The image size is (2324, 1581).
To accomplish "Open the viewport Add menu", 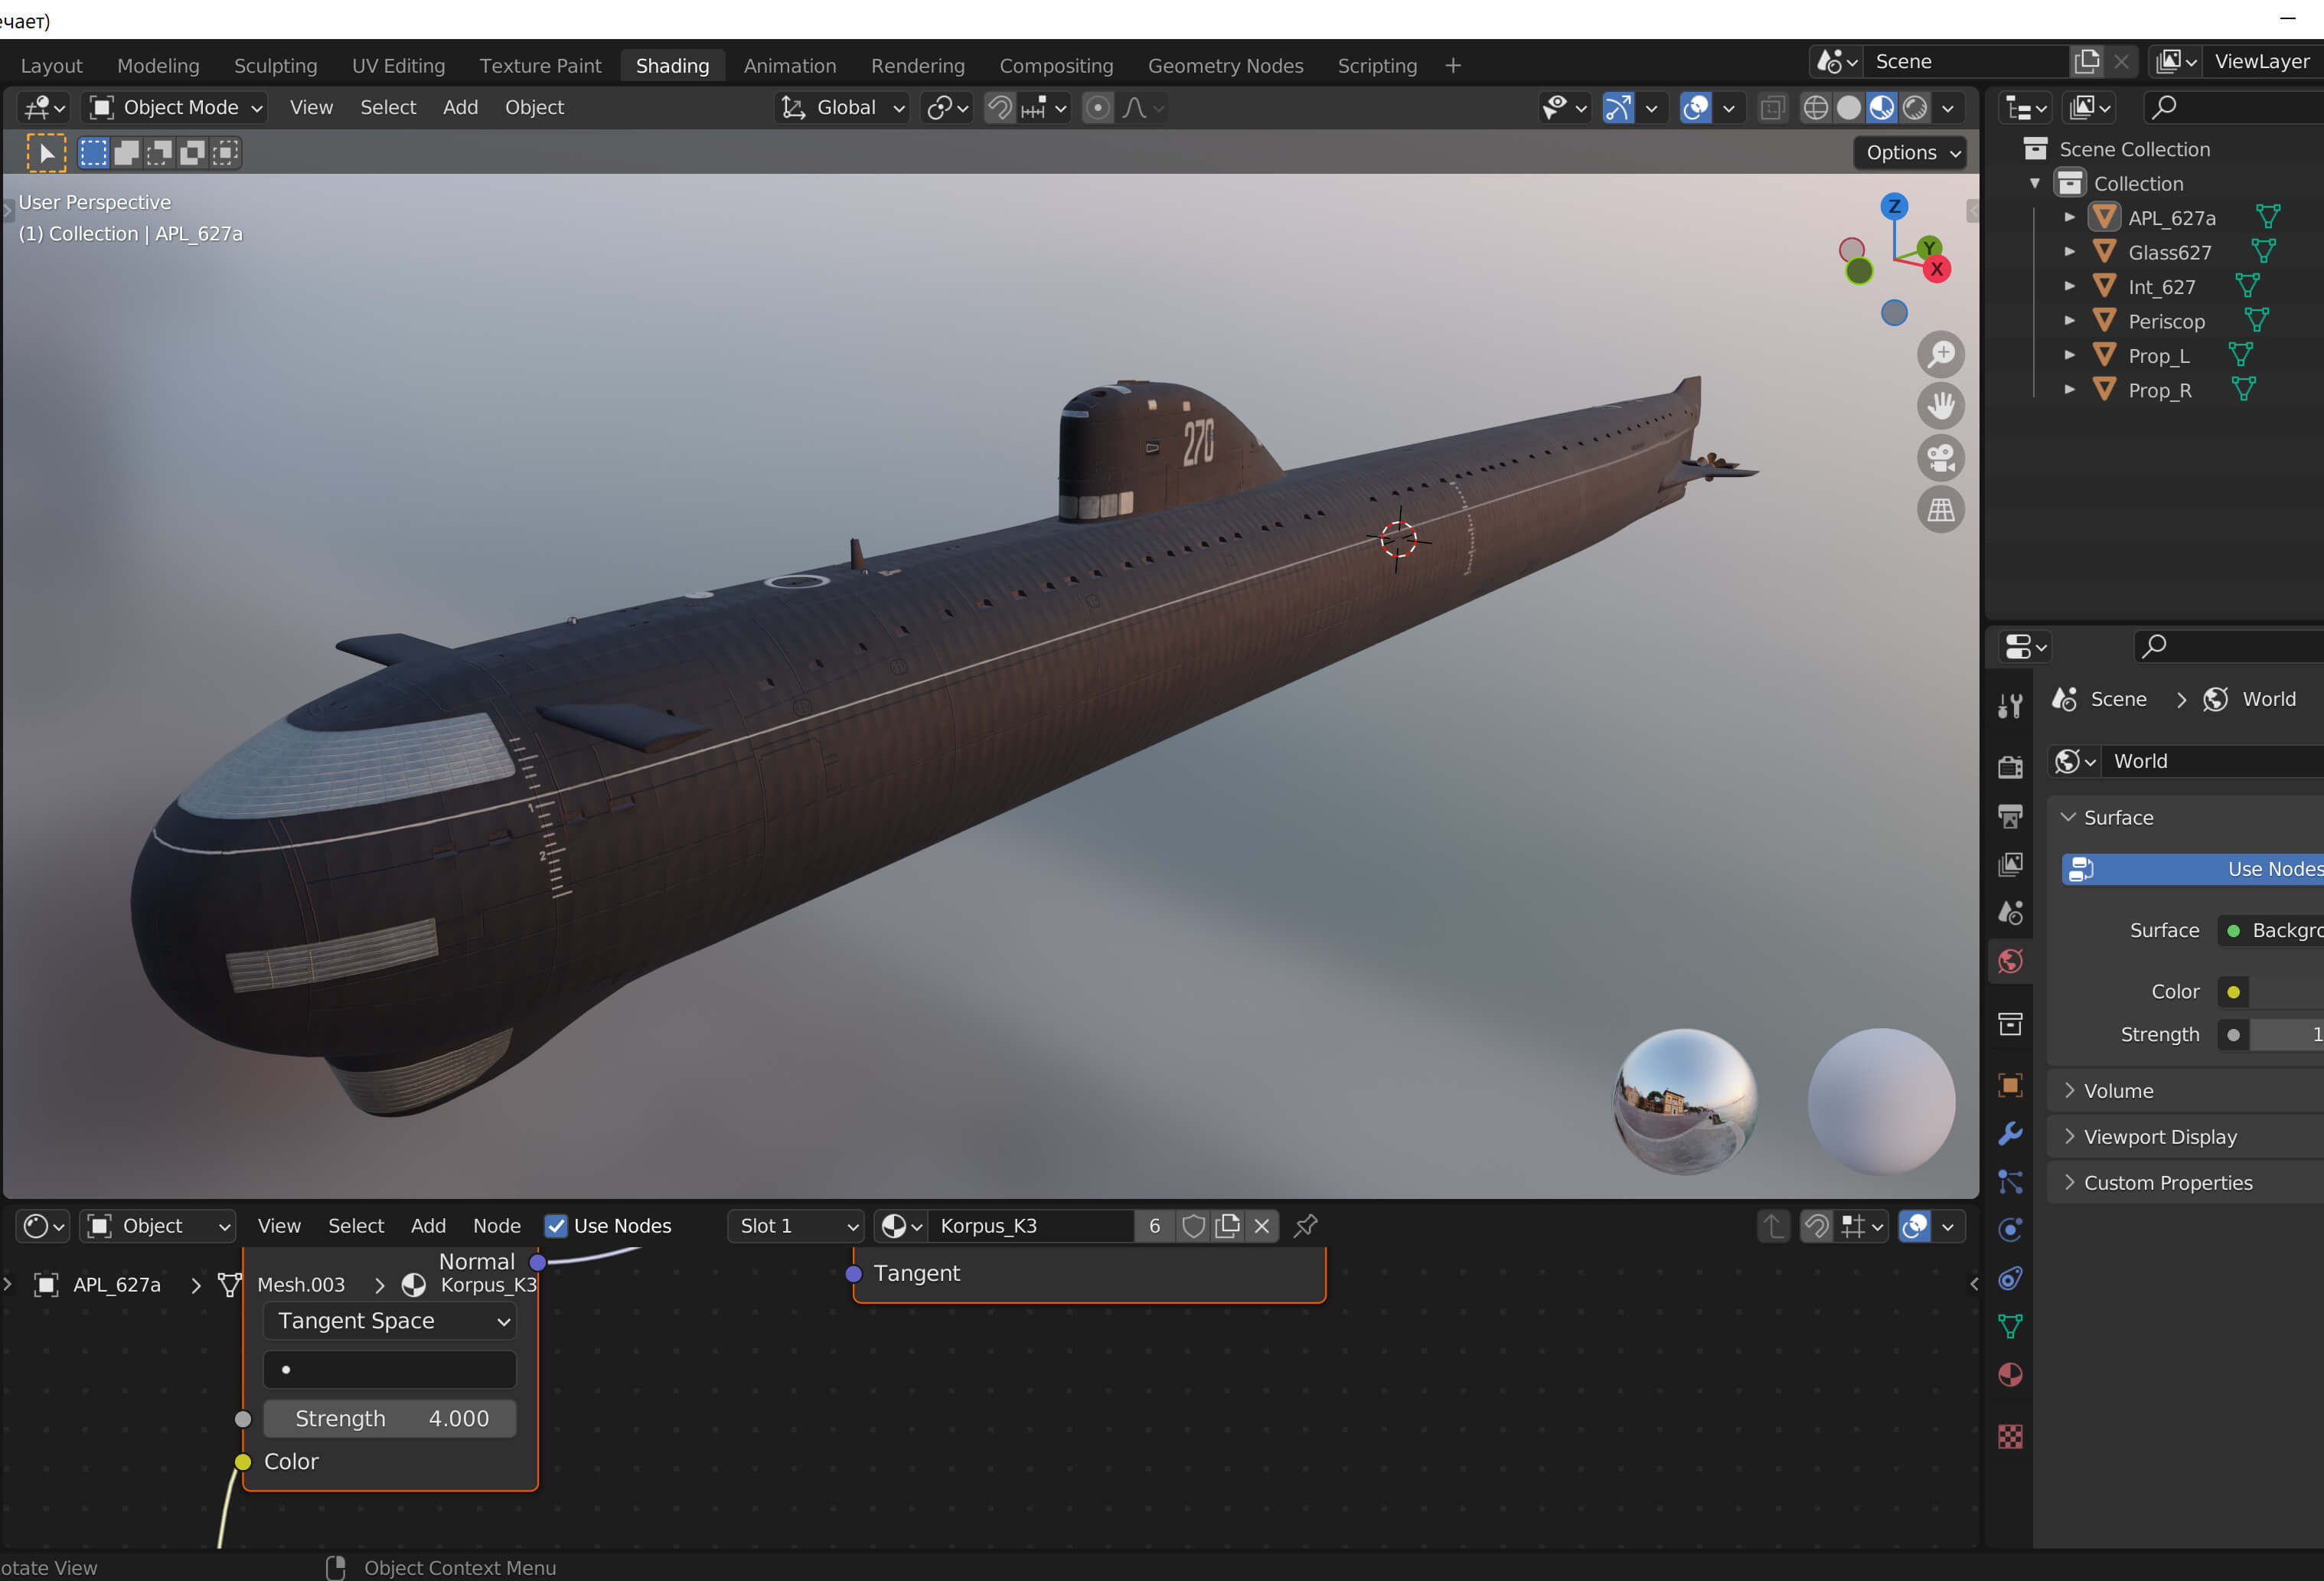I will click(460, 108).
